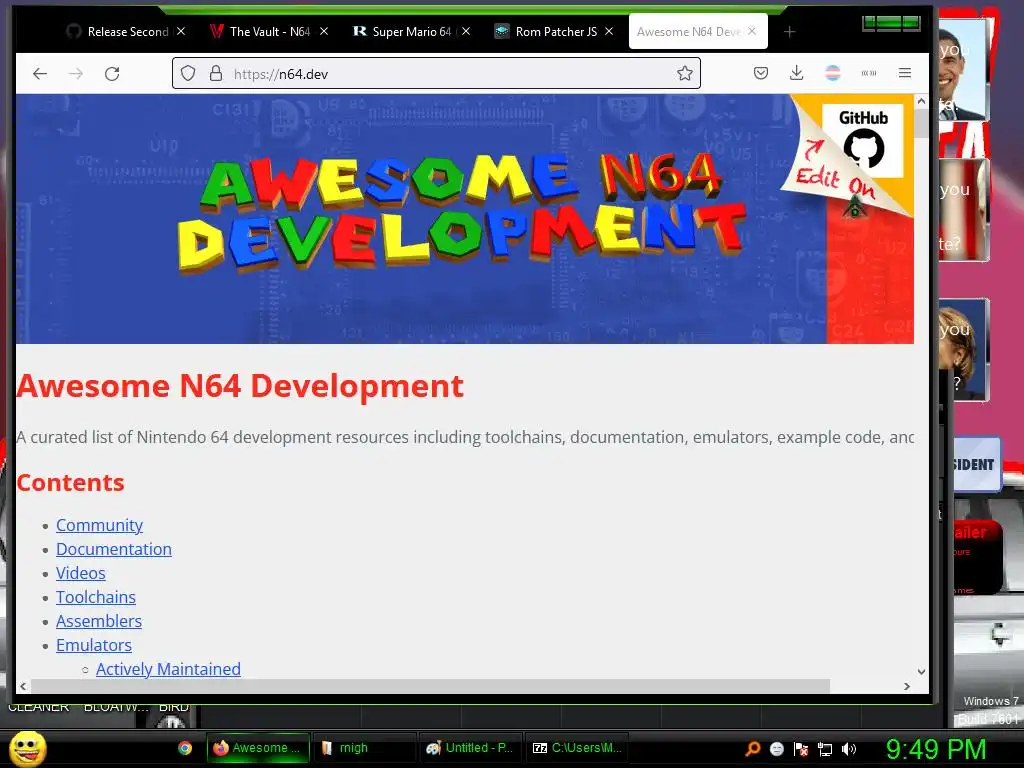Click the page vertical scrollbar down arrow

pyautogui.click(x=921, y=671)
